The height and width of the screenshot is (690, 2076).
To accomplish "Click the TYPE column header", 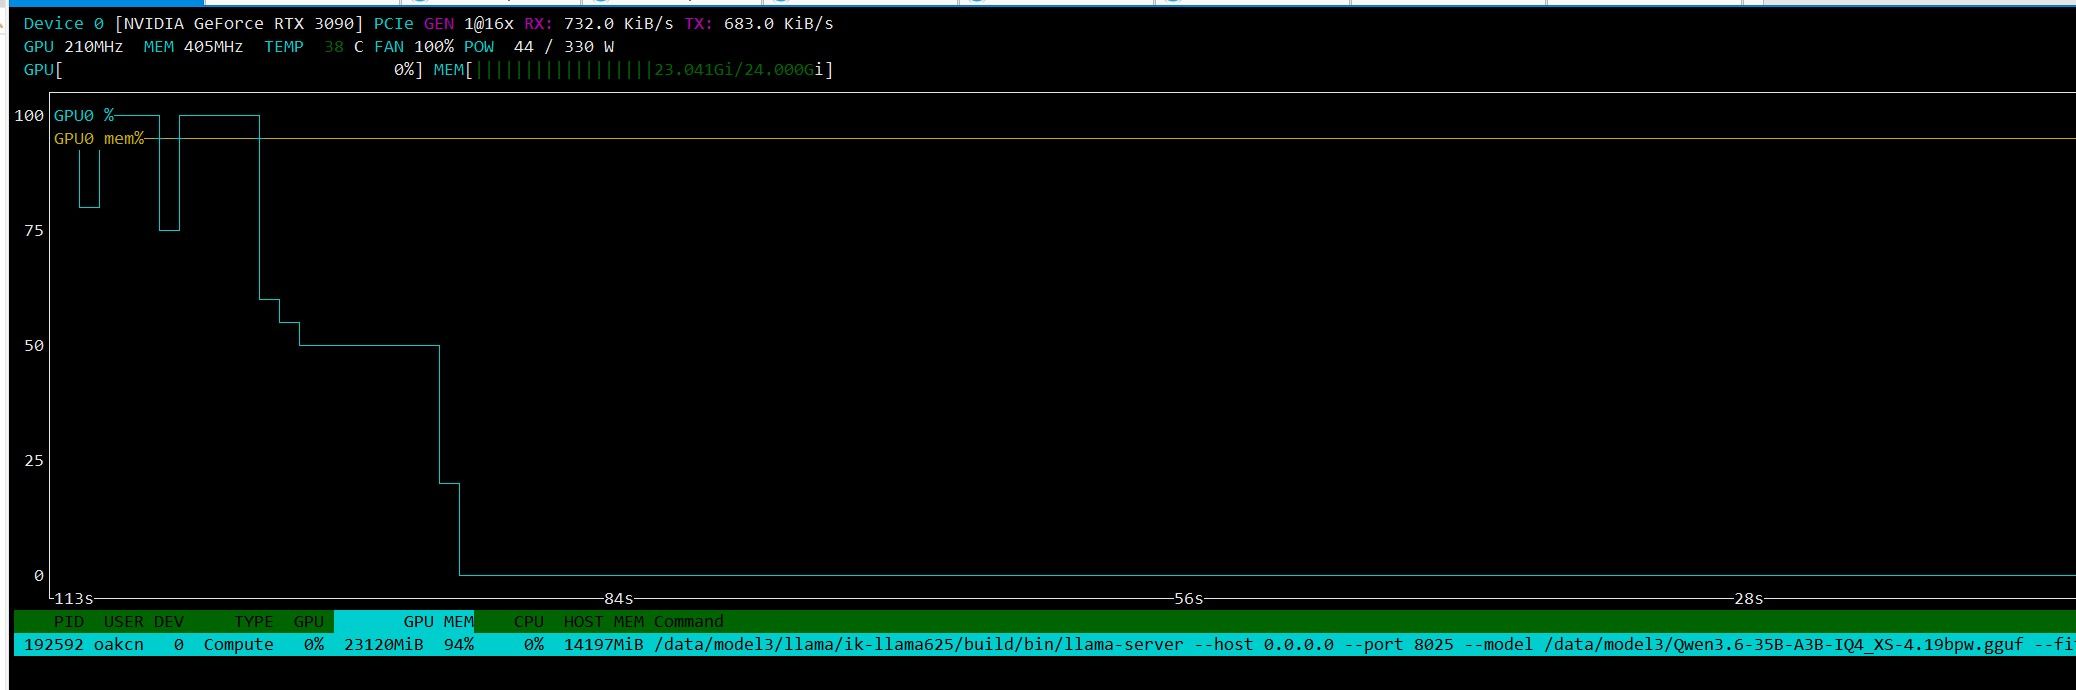I will [254, 622].
